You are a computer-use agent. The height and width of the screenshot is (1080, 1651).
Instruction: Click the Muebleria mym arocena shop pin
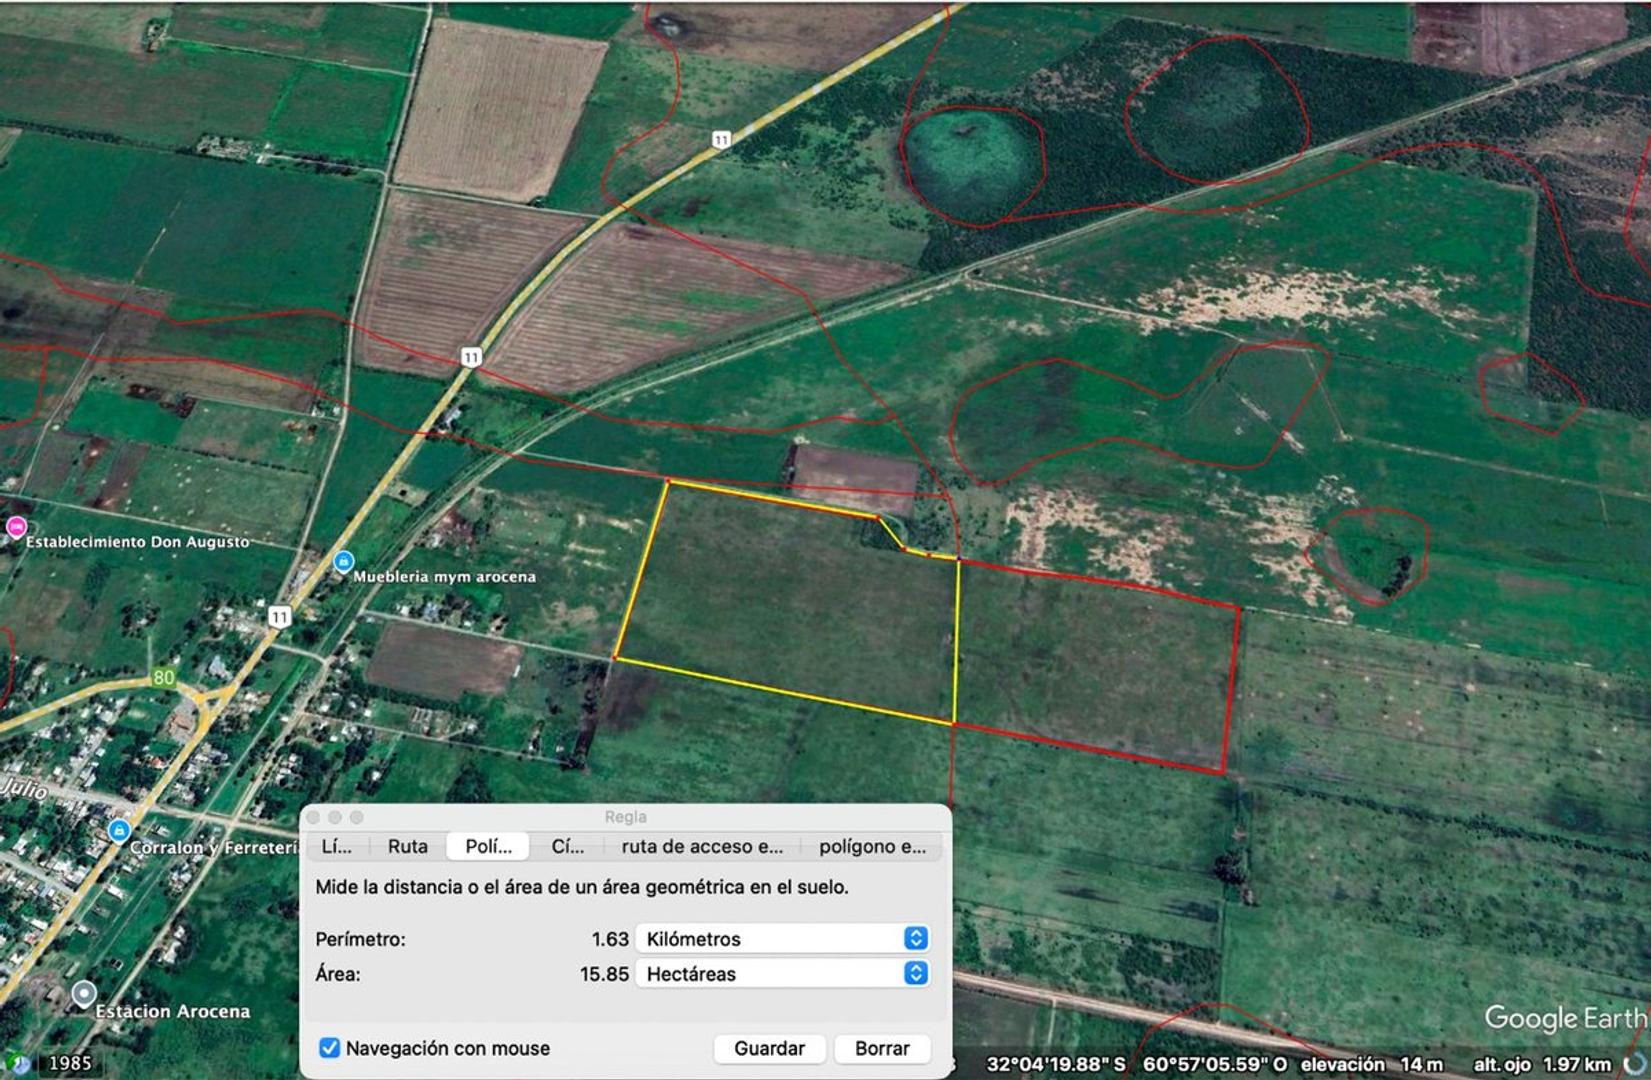(x=343, y=562)
